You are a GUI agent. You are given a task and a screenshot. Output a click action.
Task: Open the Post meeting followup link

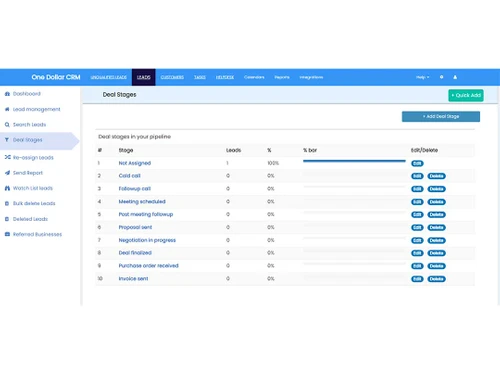point(146,214)
